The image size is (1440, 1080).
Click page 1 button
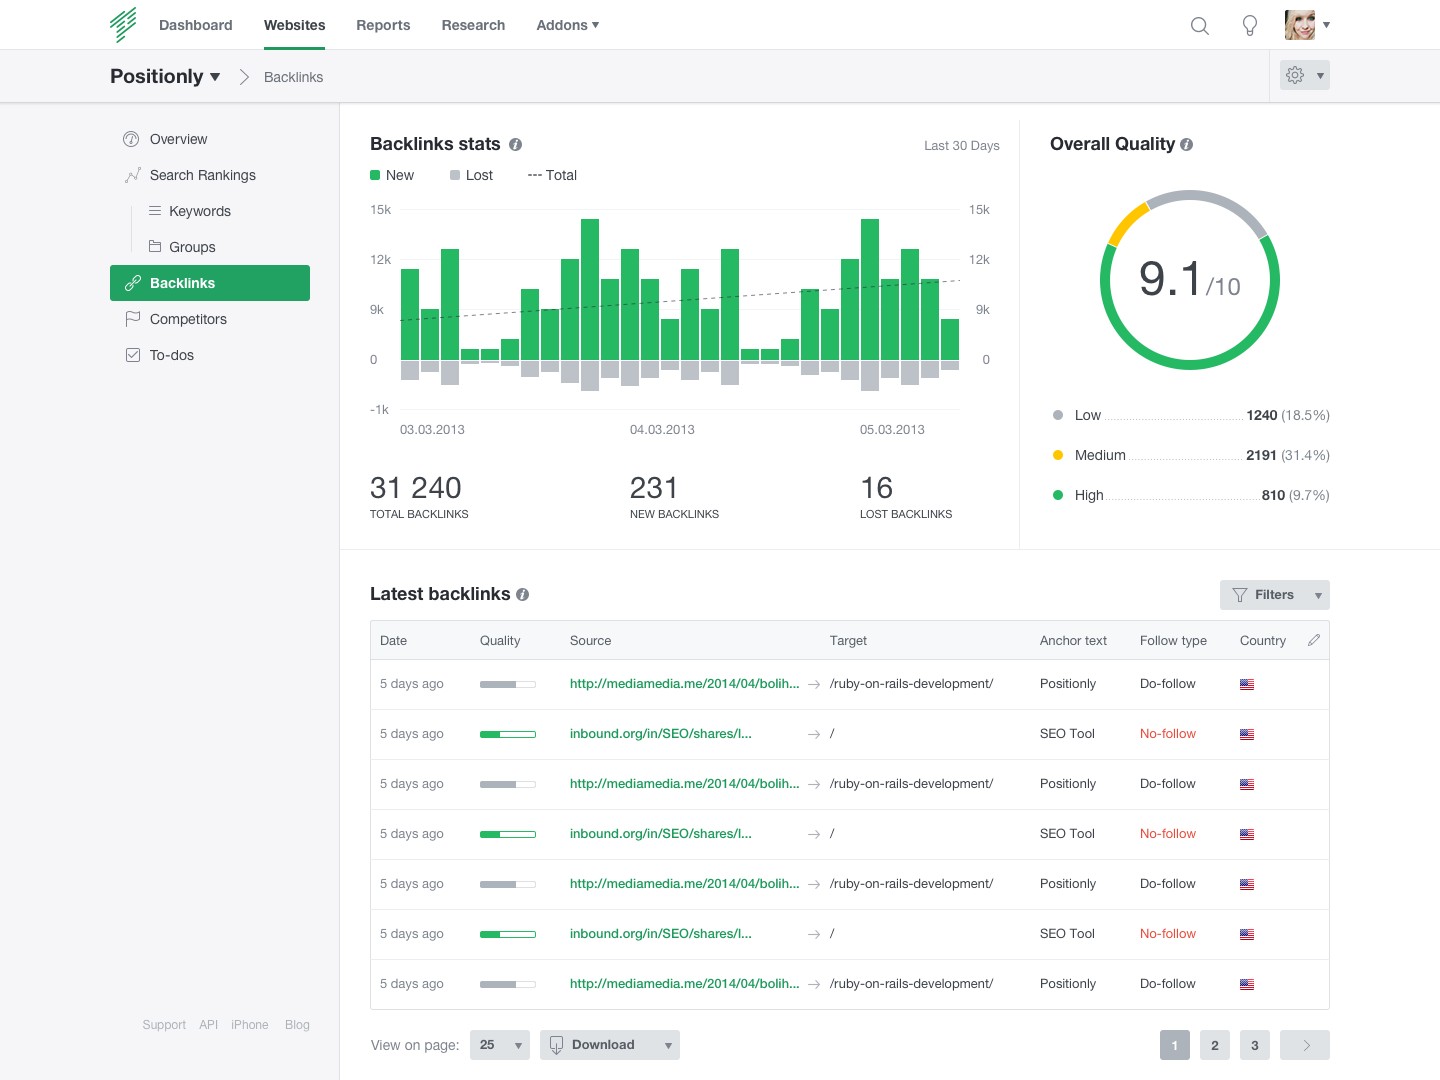click(x=1175, y=1045)
